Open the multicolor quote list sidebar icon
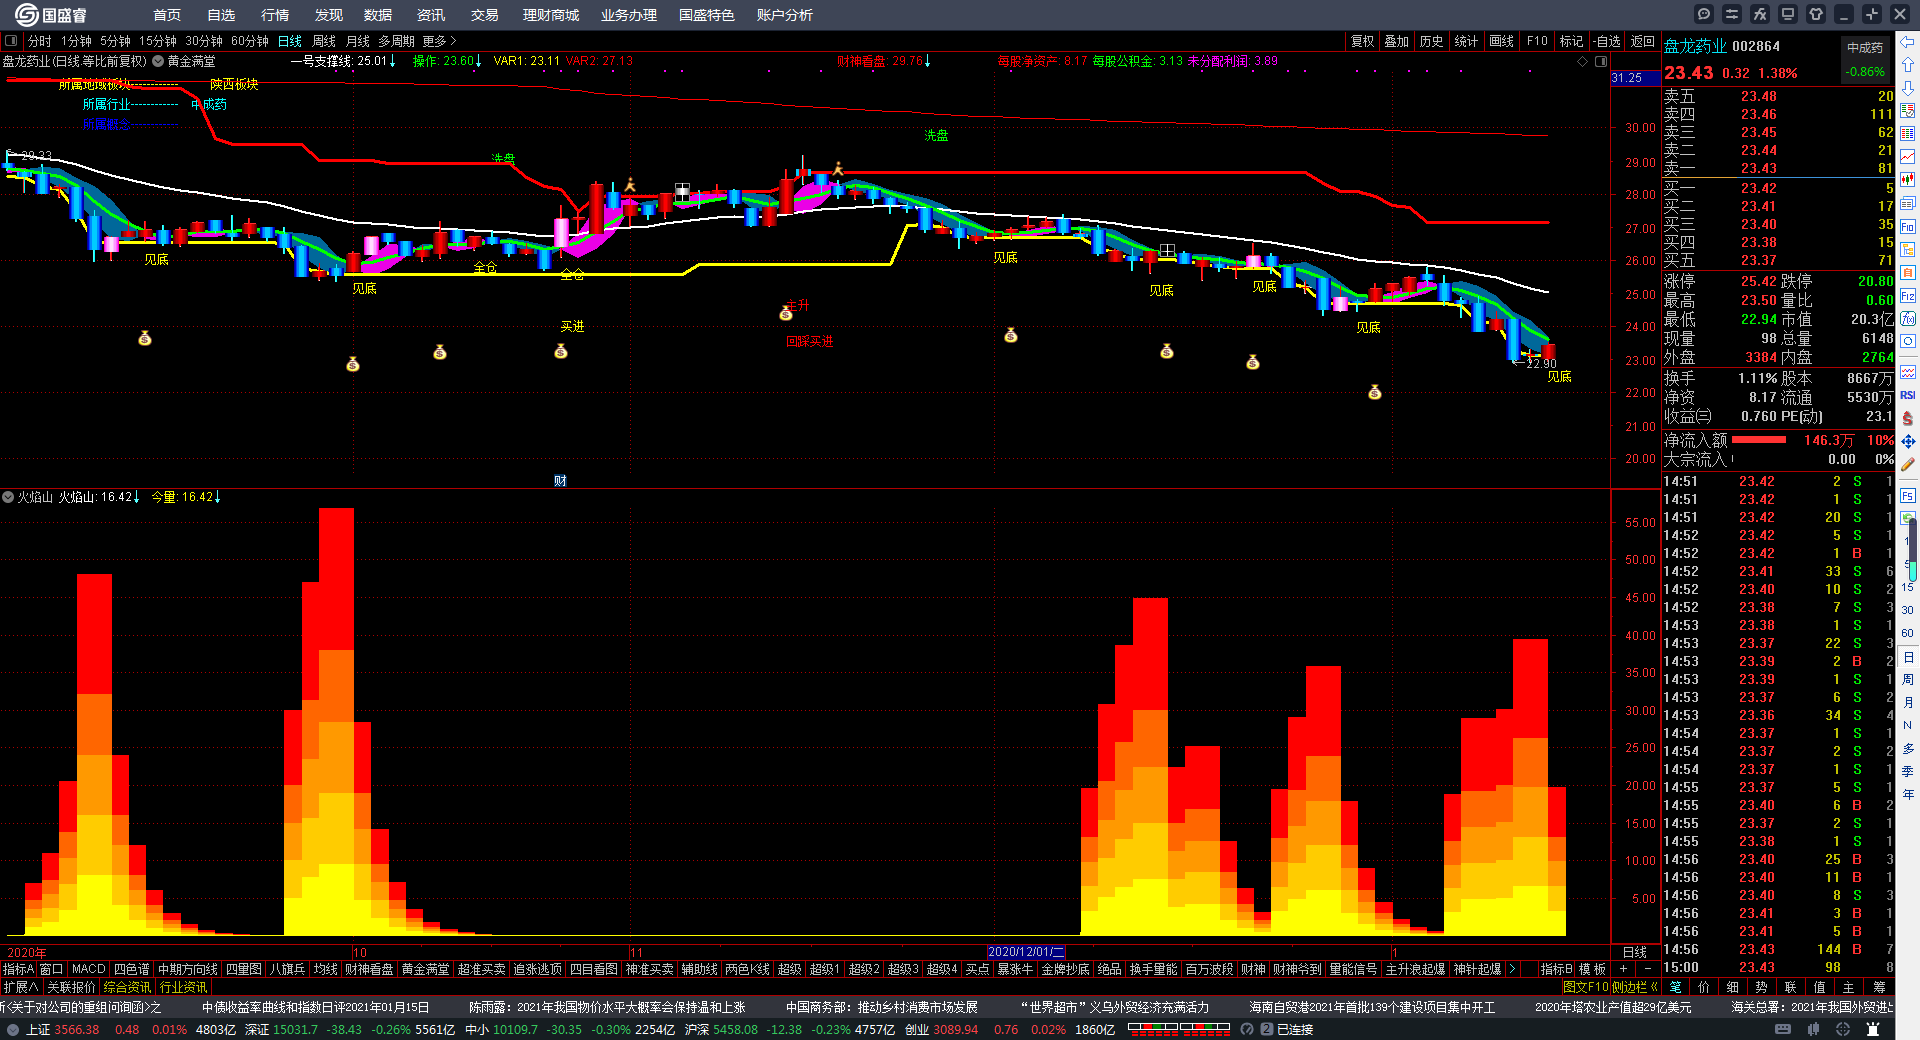This screenshot has width=1920, height=1040. 1908,134
